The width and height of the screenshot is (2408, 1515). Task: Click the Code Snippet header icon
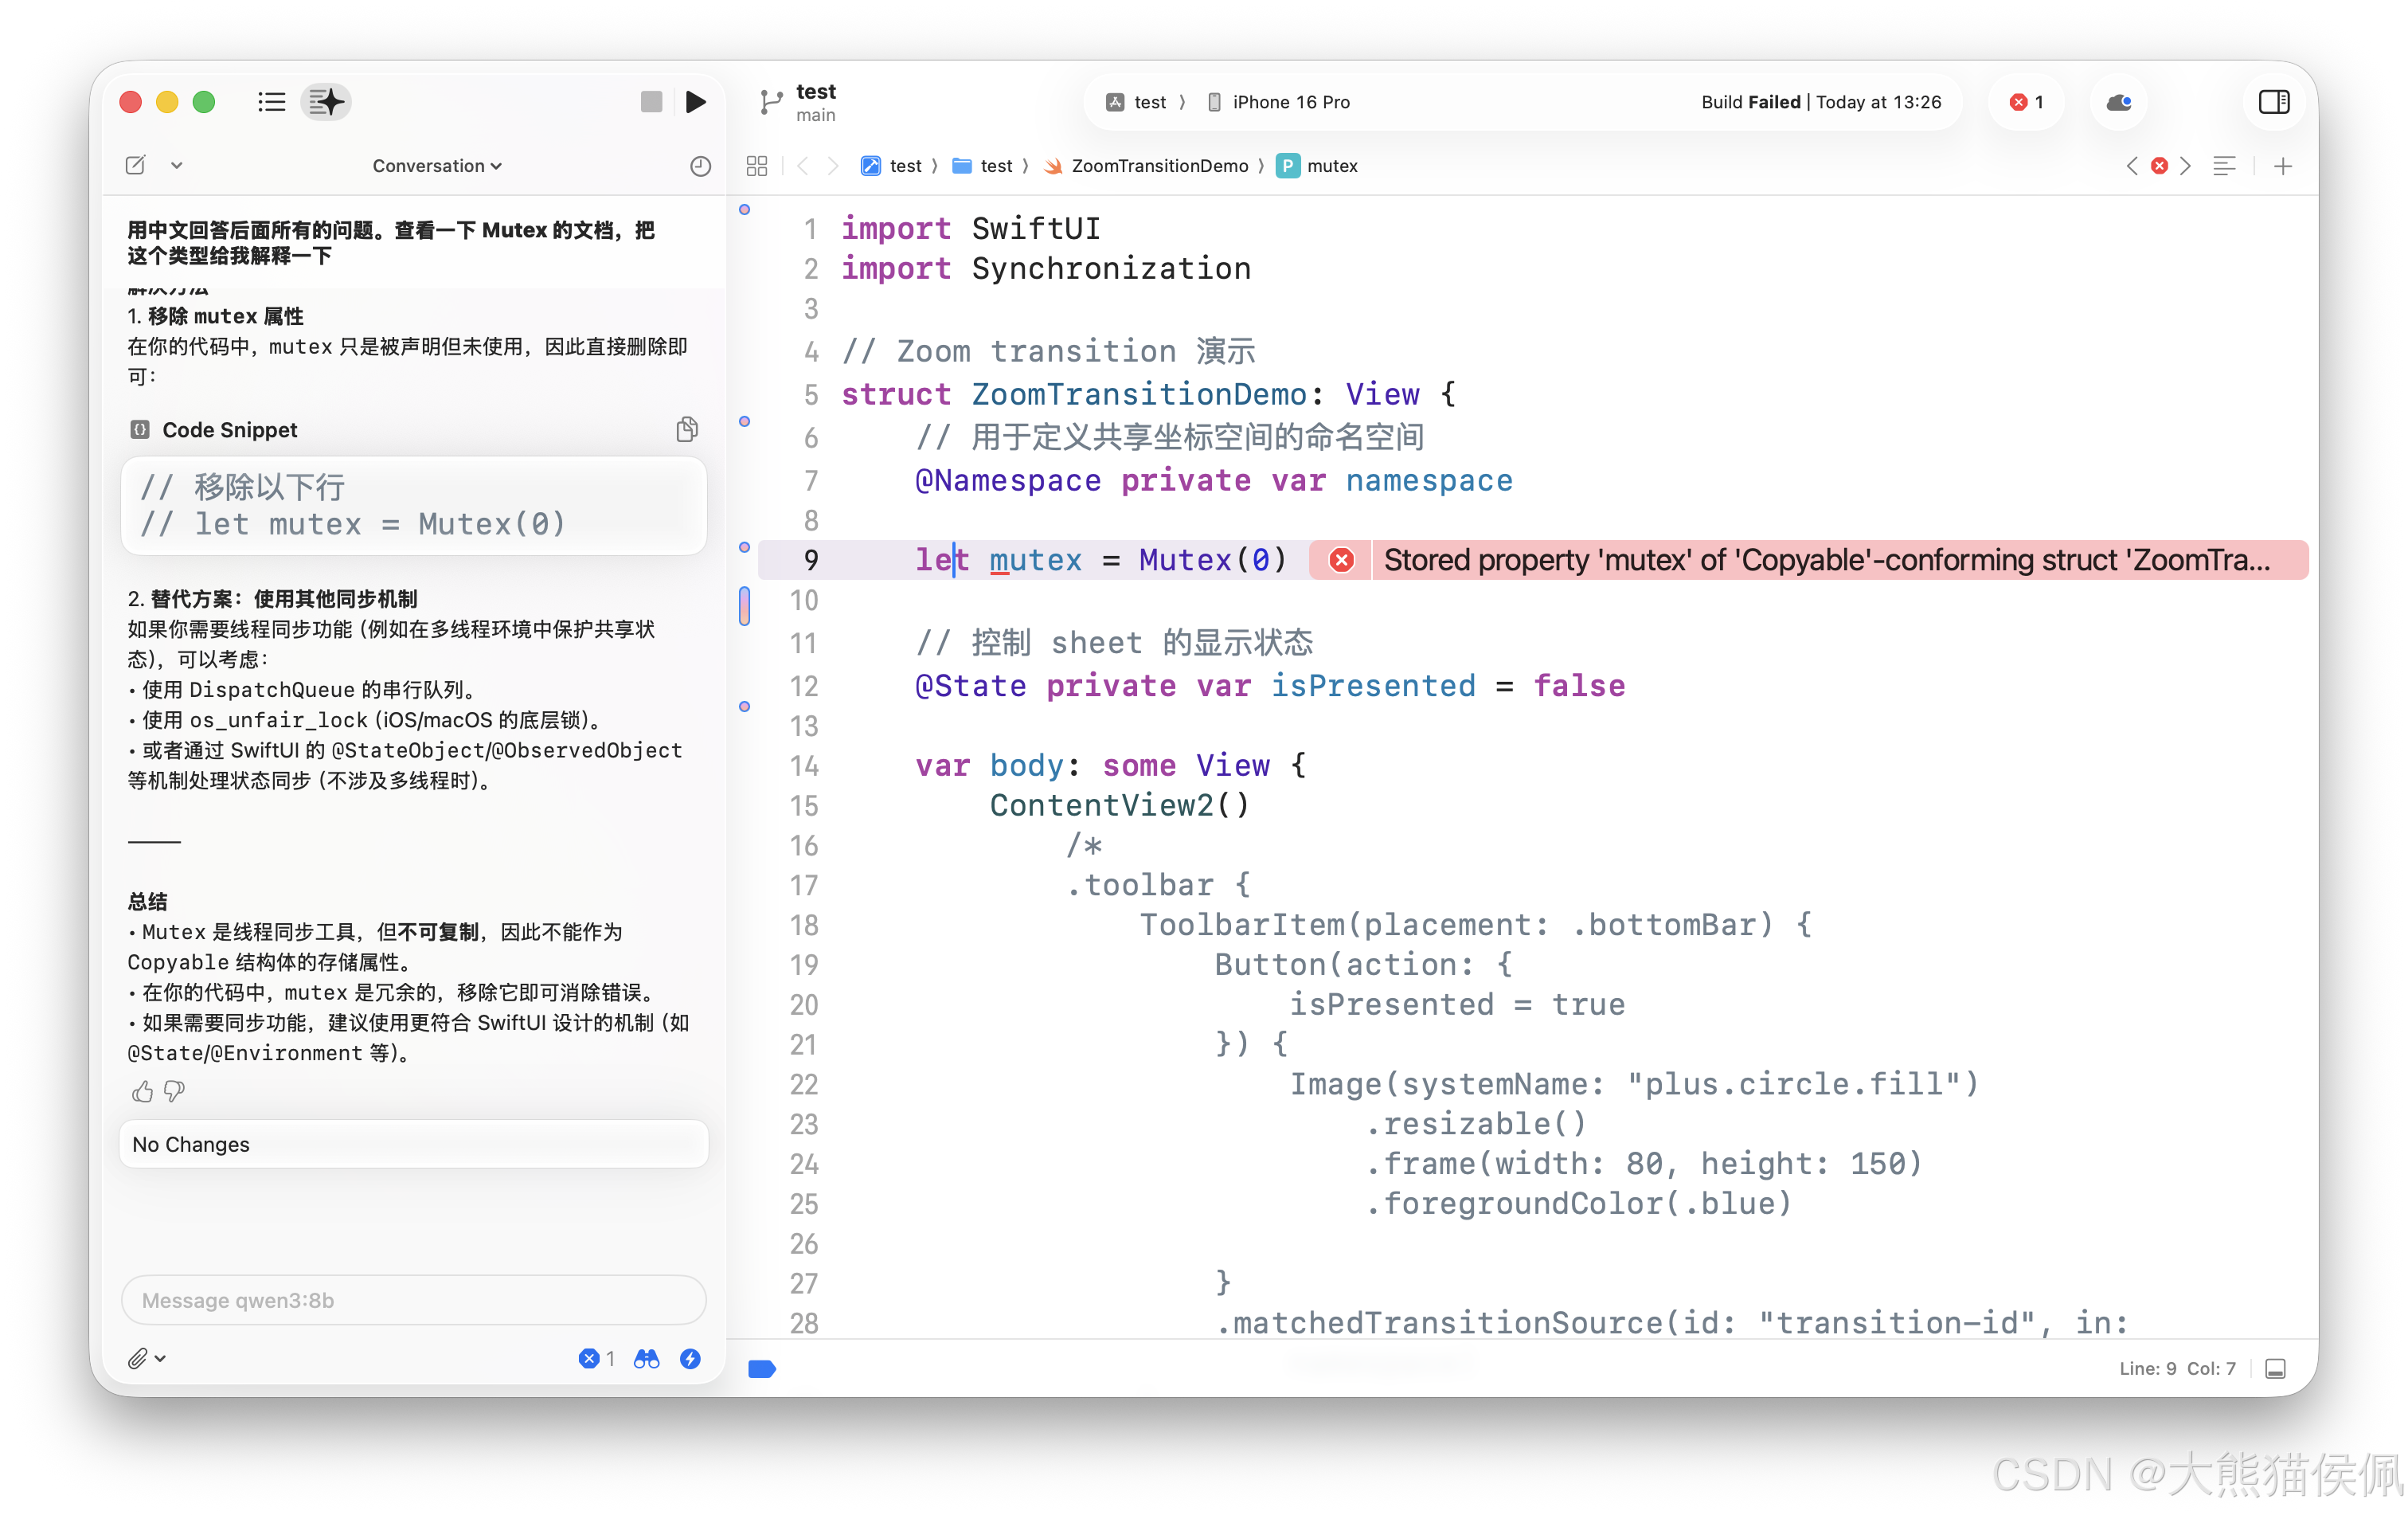coord(140,429)
